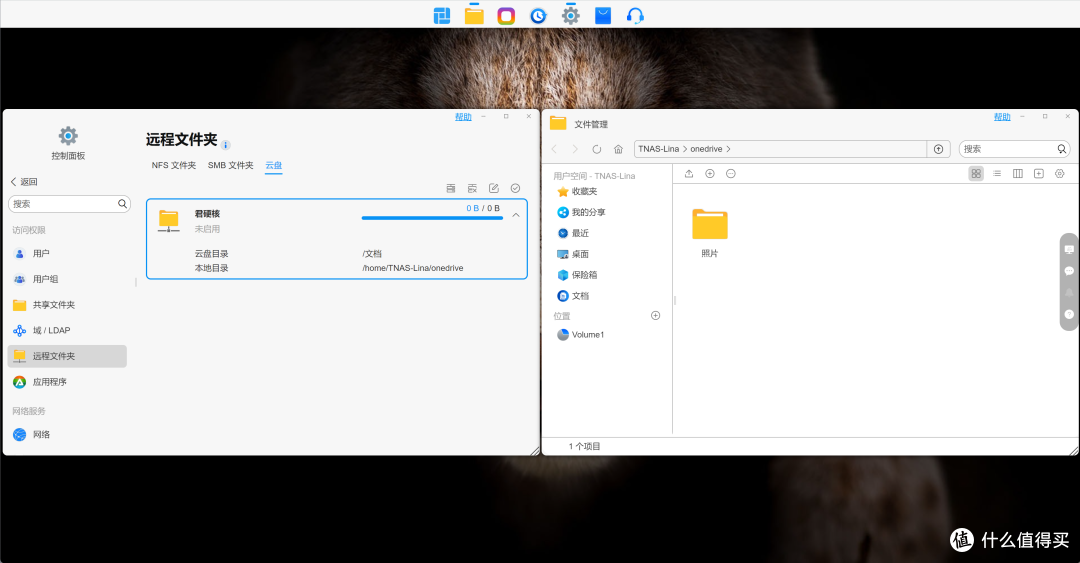Viewport: 1080px width, 563px height.
Task: Click the remove cloud drive toolbar icon
Action: [x=472, y=188]
